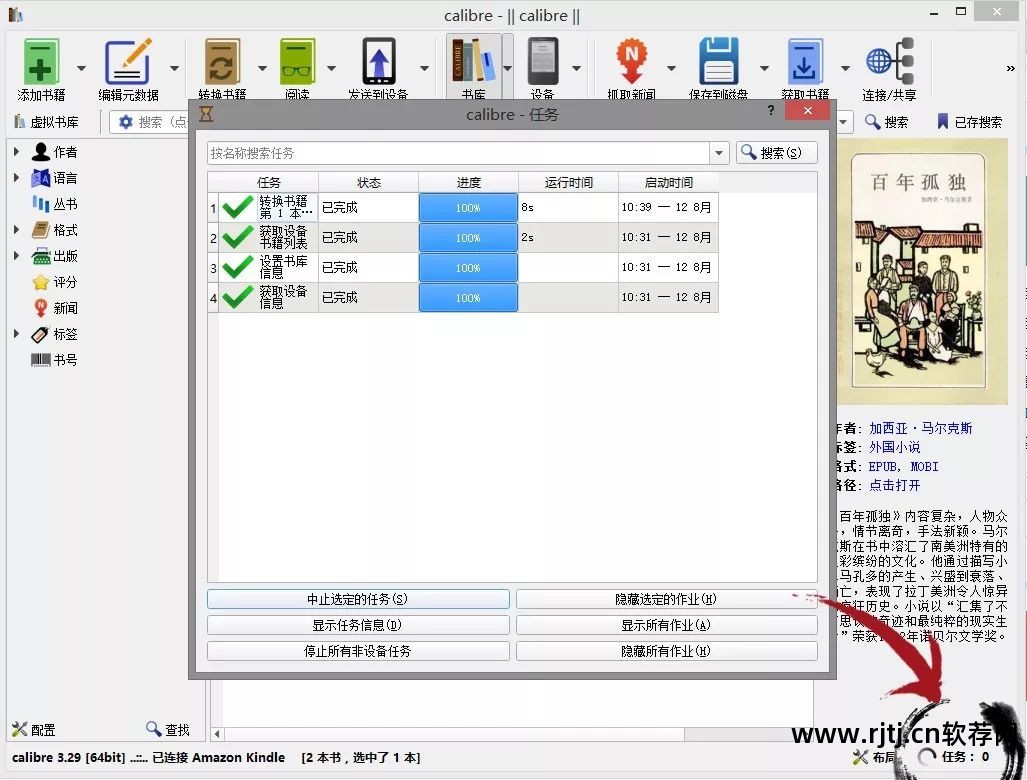
Task: Expand the 作者 (Authors) category
Action: click(x=16, y=151)
